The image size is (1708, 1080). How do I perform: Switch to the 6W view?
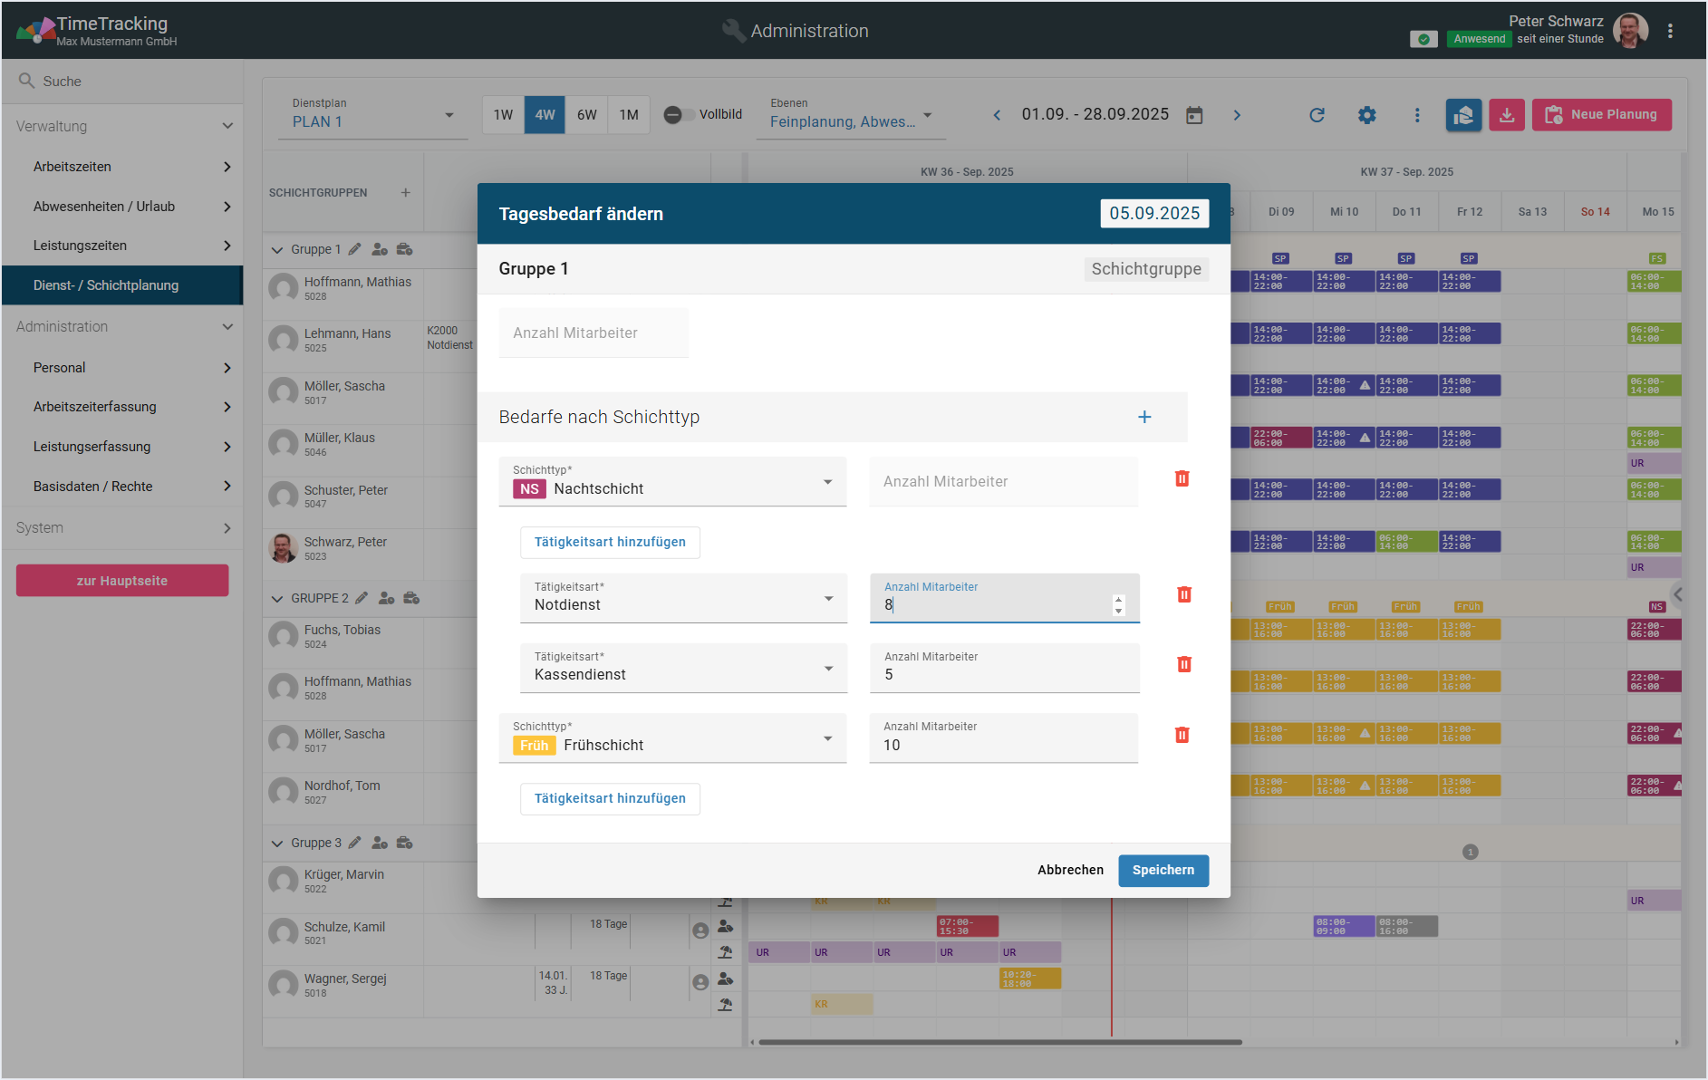click(x=587, y=115)
